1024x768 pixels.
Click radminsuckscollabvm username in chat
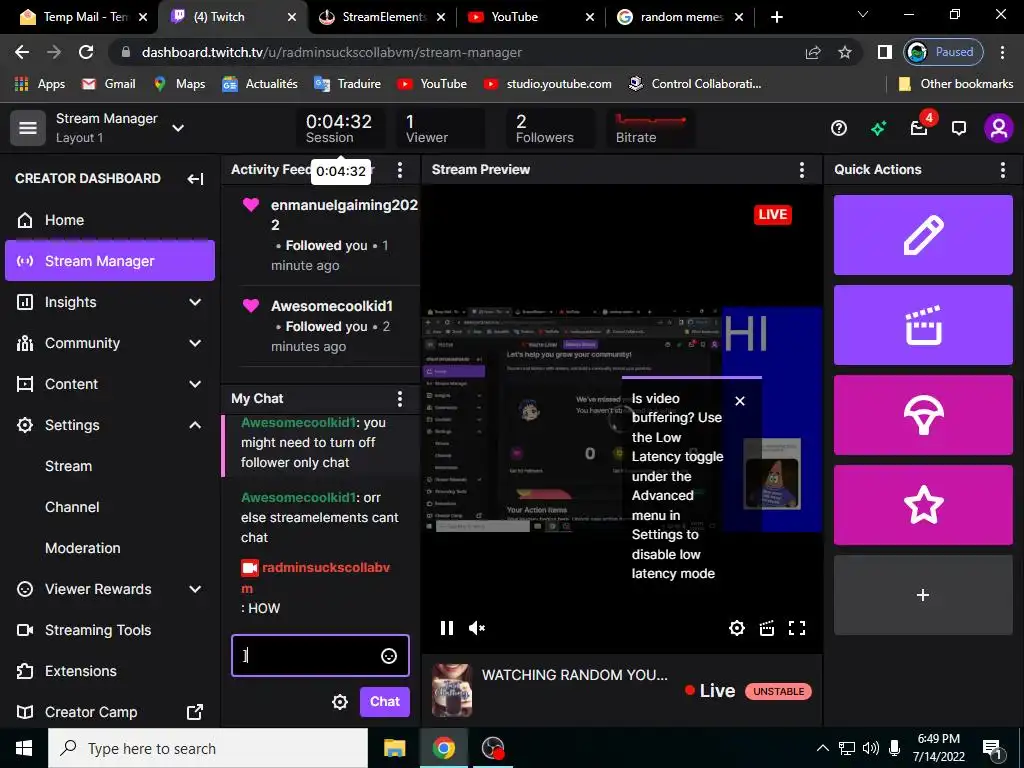tap(315, 578)
